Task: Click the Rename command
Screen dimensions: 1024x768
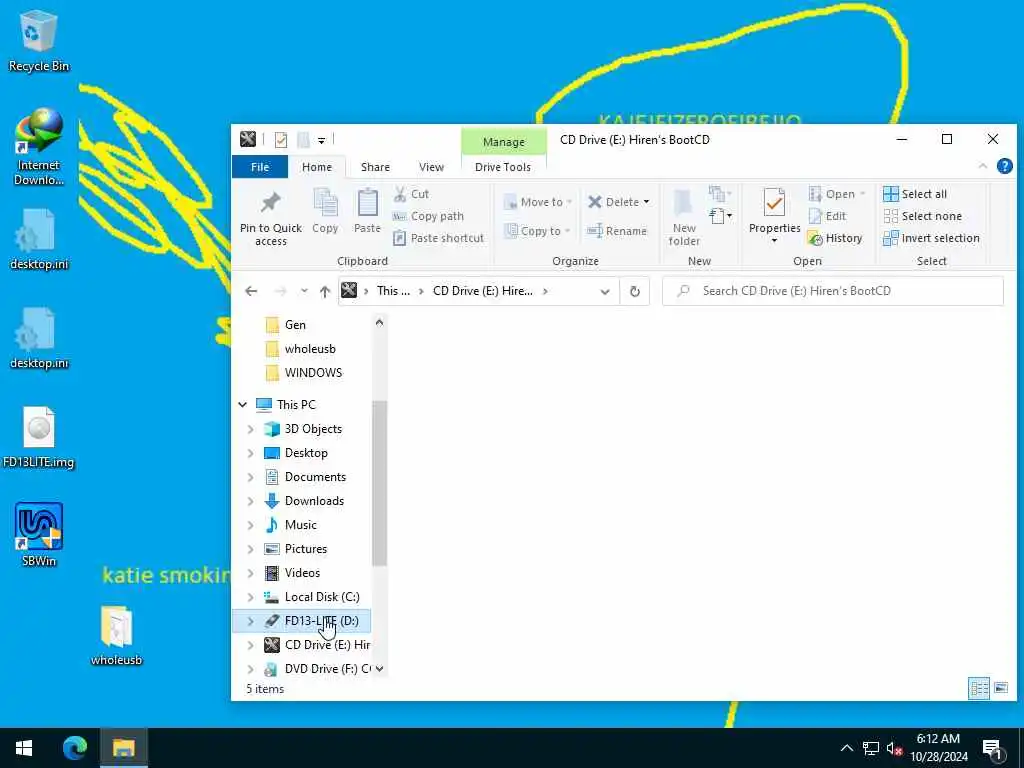Action: point(616,231)
